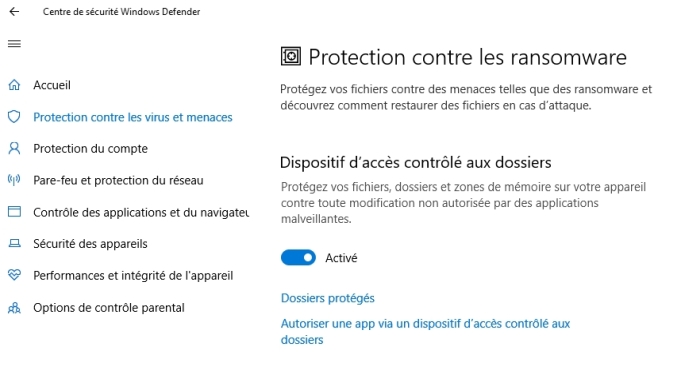This screenshot has height=382, width=700.
Task: Select Sécurité des appareils
Action: (x=90, y=244)
